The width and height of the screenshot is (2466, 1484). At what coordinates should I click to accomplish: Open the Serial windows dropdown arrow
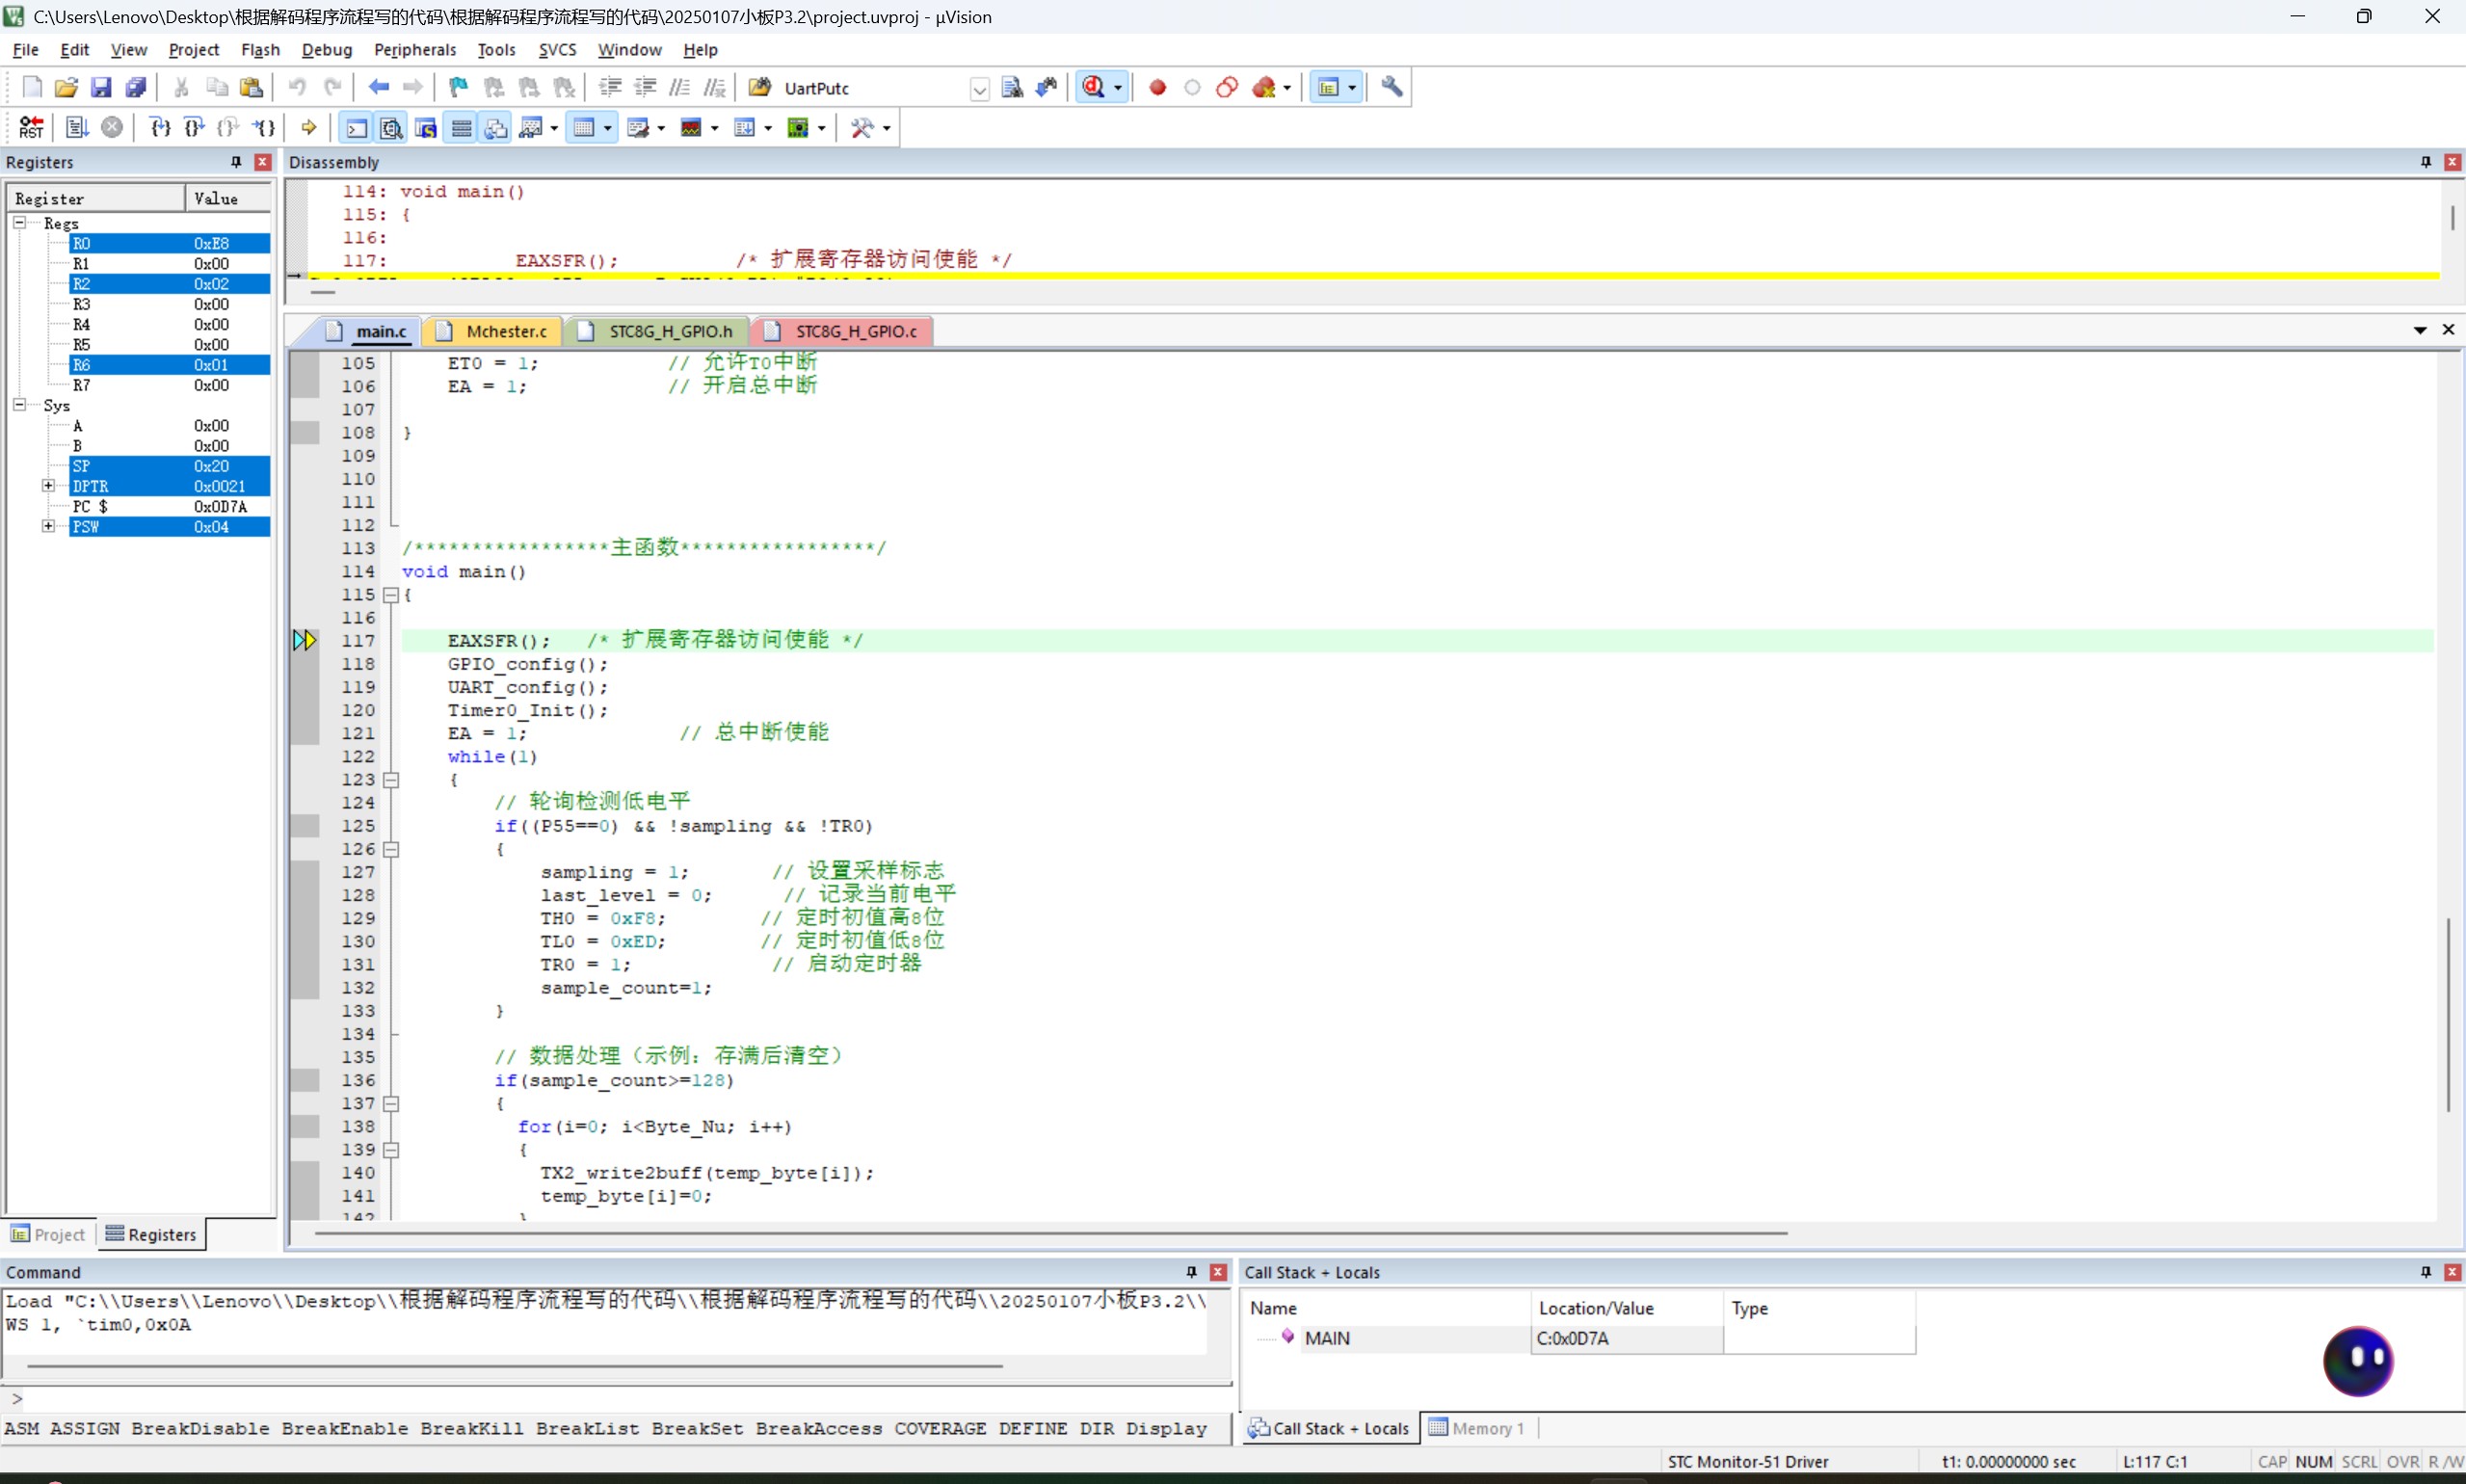pos(661,128)
